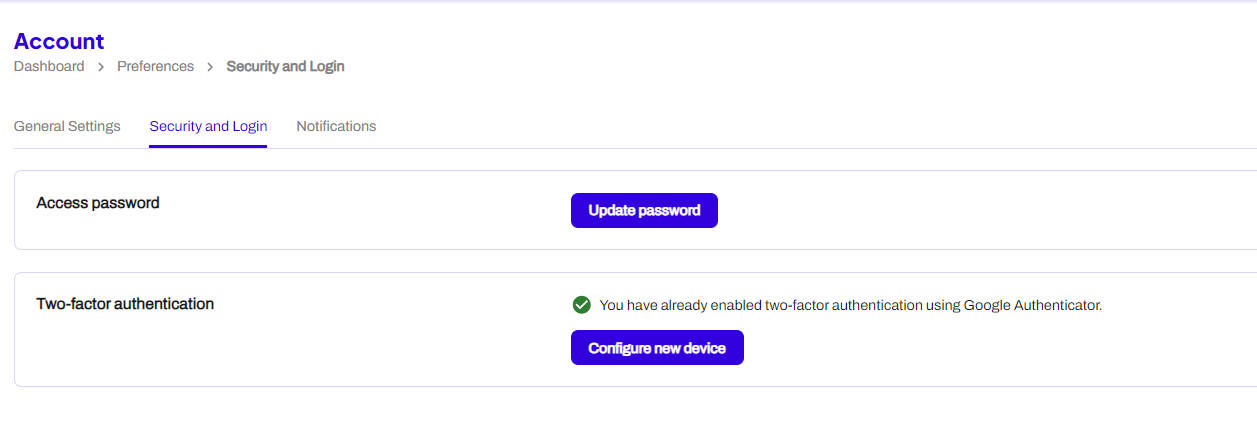Select the Security and Login tab

point(208,126)
